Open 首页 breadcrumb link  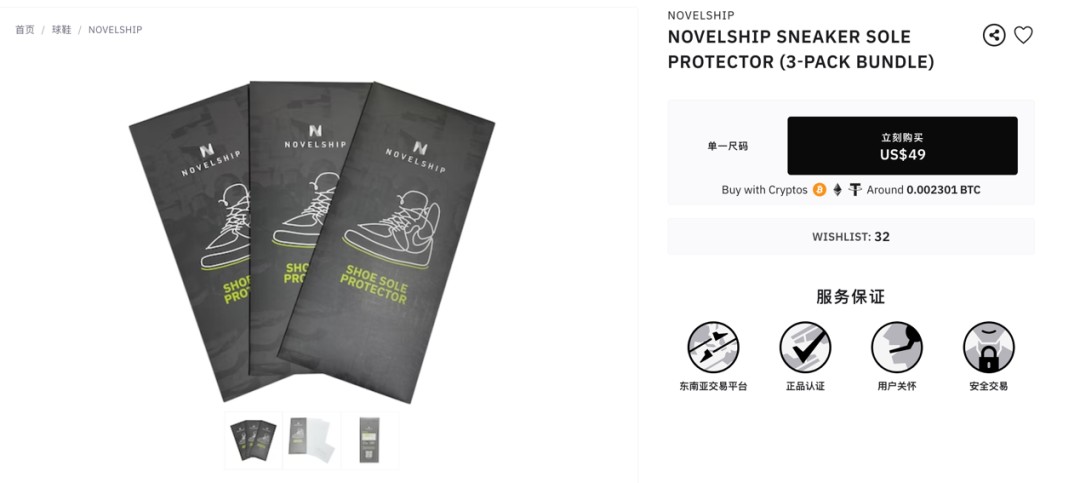(x=25, y=30)
